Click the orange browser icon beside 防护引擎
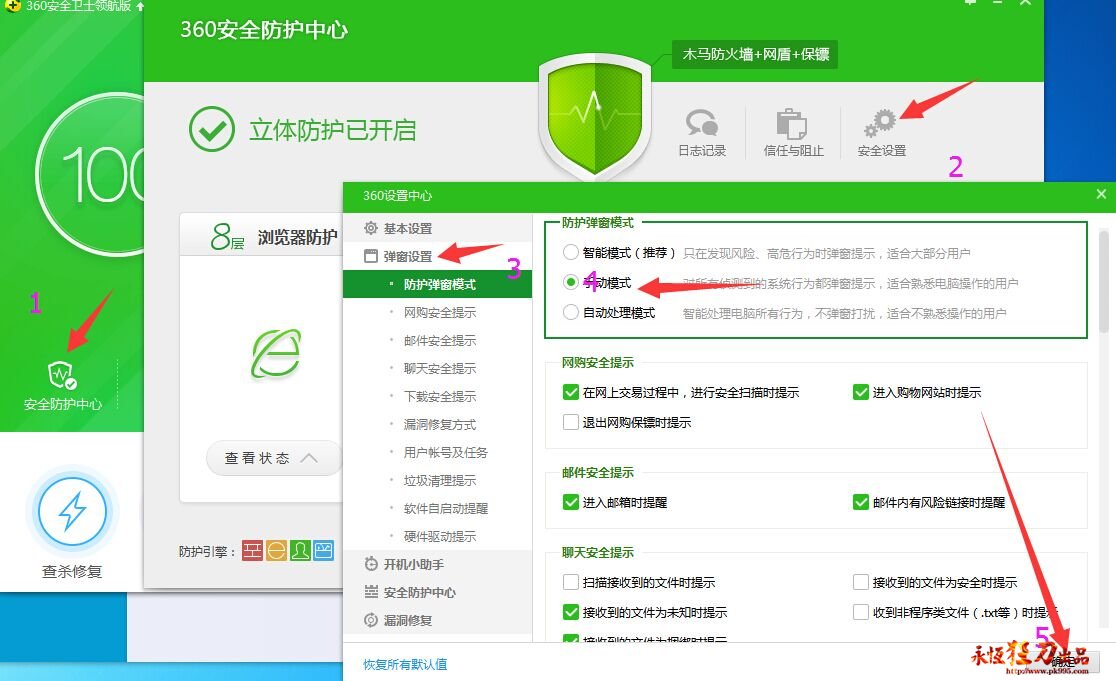Viewport: 1116px width, 681px height. [276, 551]
